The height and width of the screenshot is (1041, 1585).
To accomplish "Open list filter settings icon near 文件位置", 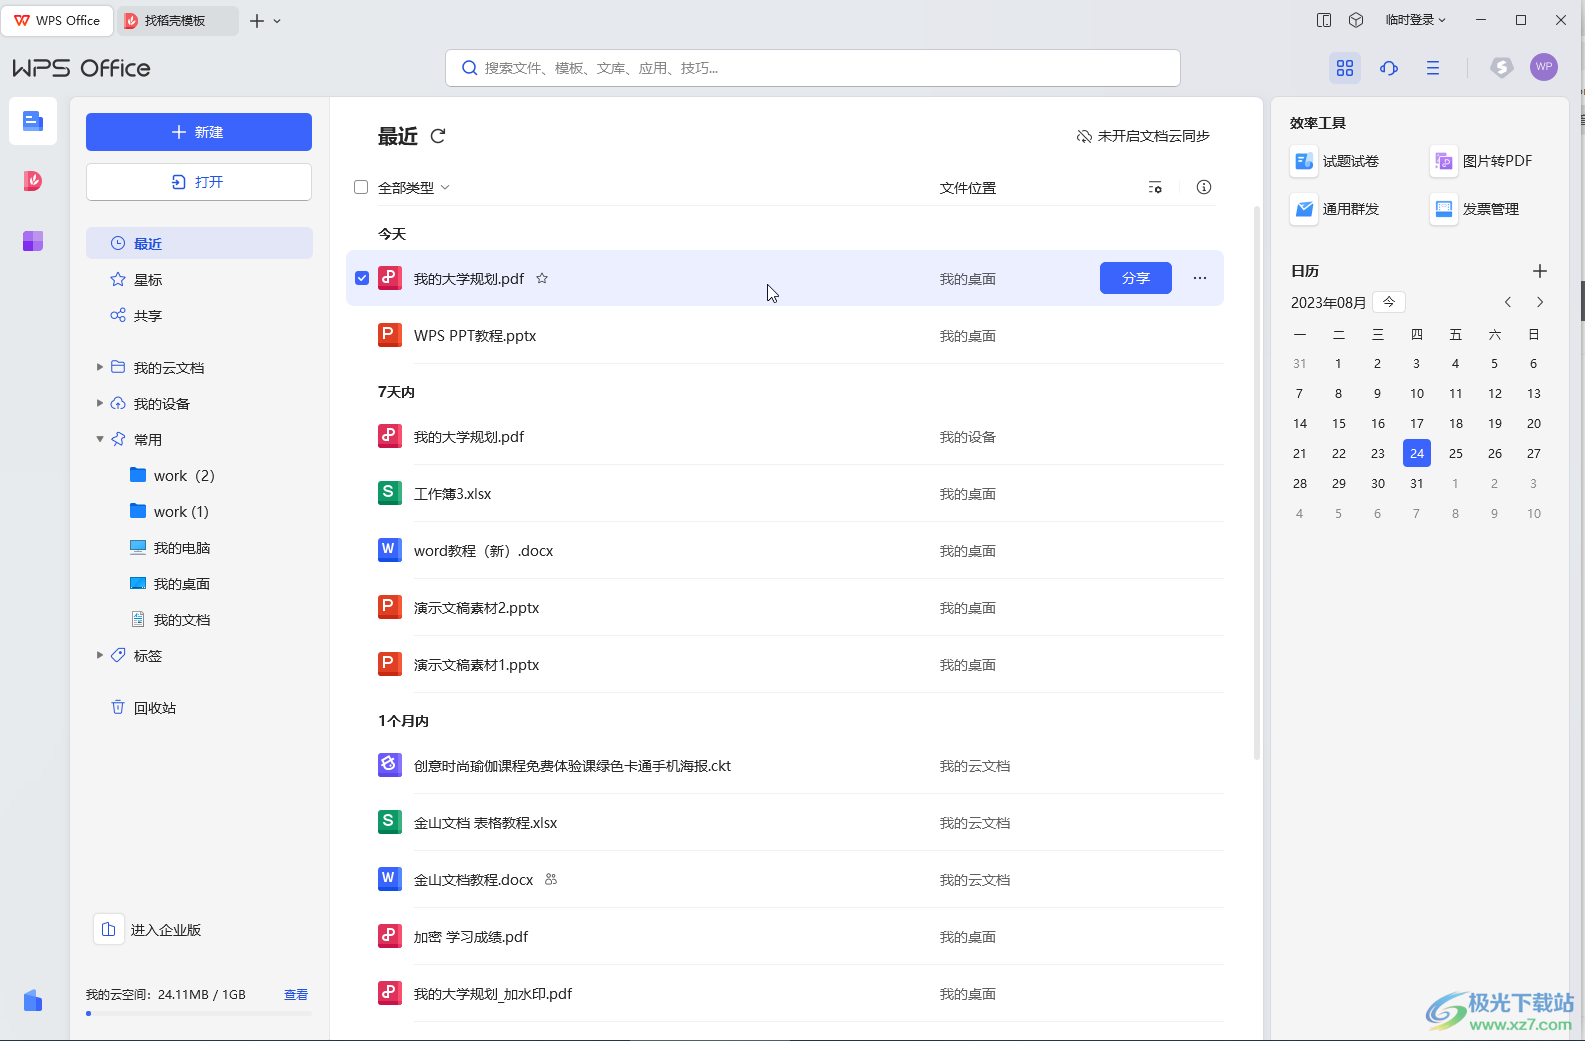I will pyautogui.click(x=1155, y=187).
